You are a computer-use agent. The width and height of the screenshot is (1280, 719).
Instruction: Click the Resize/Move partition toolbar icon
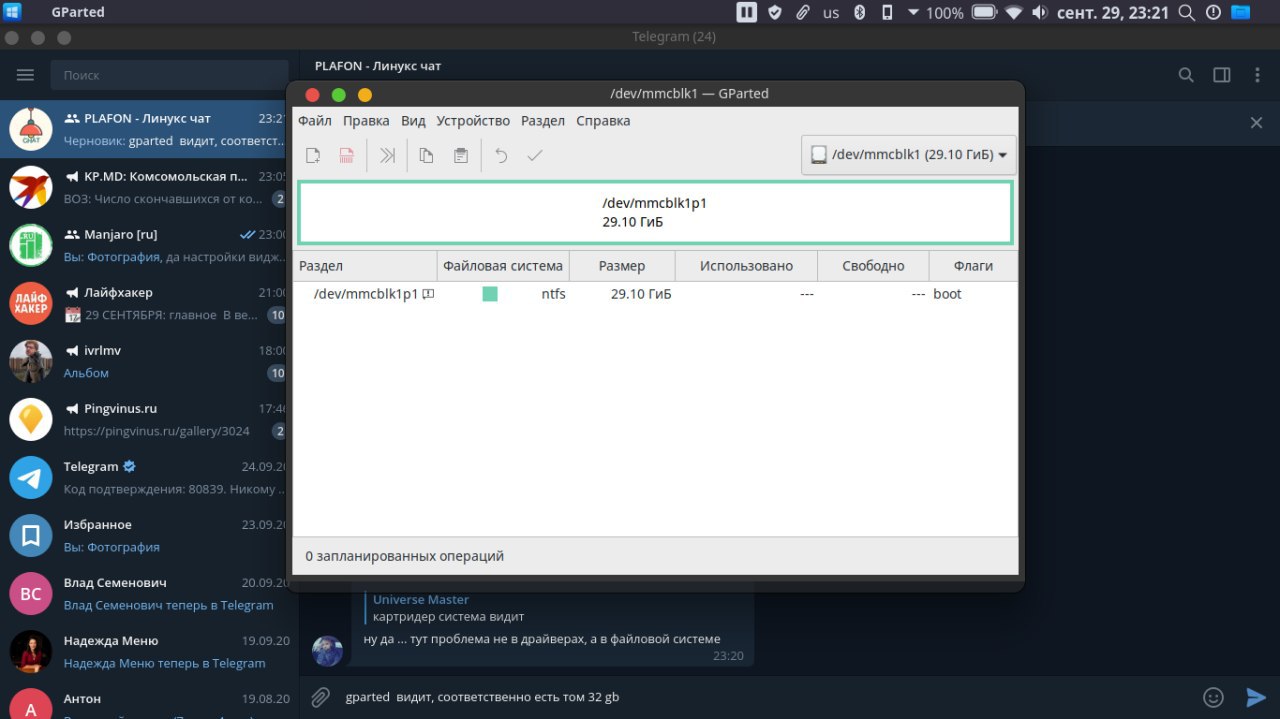coord(388,155)
